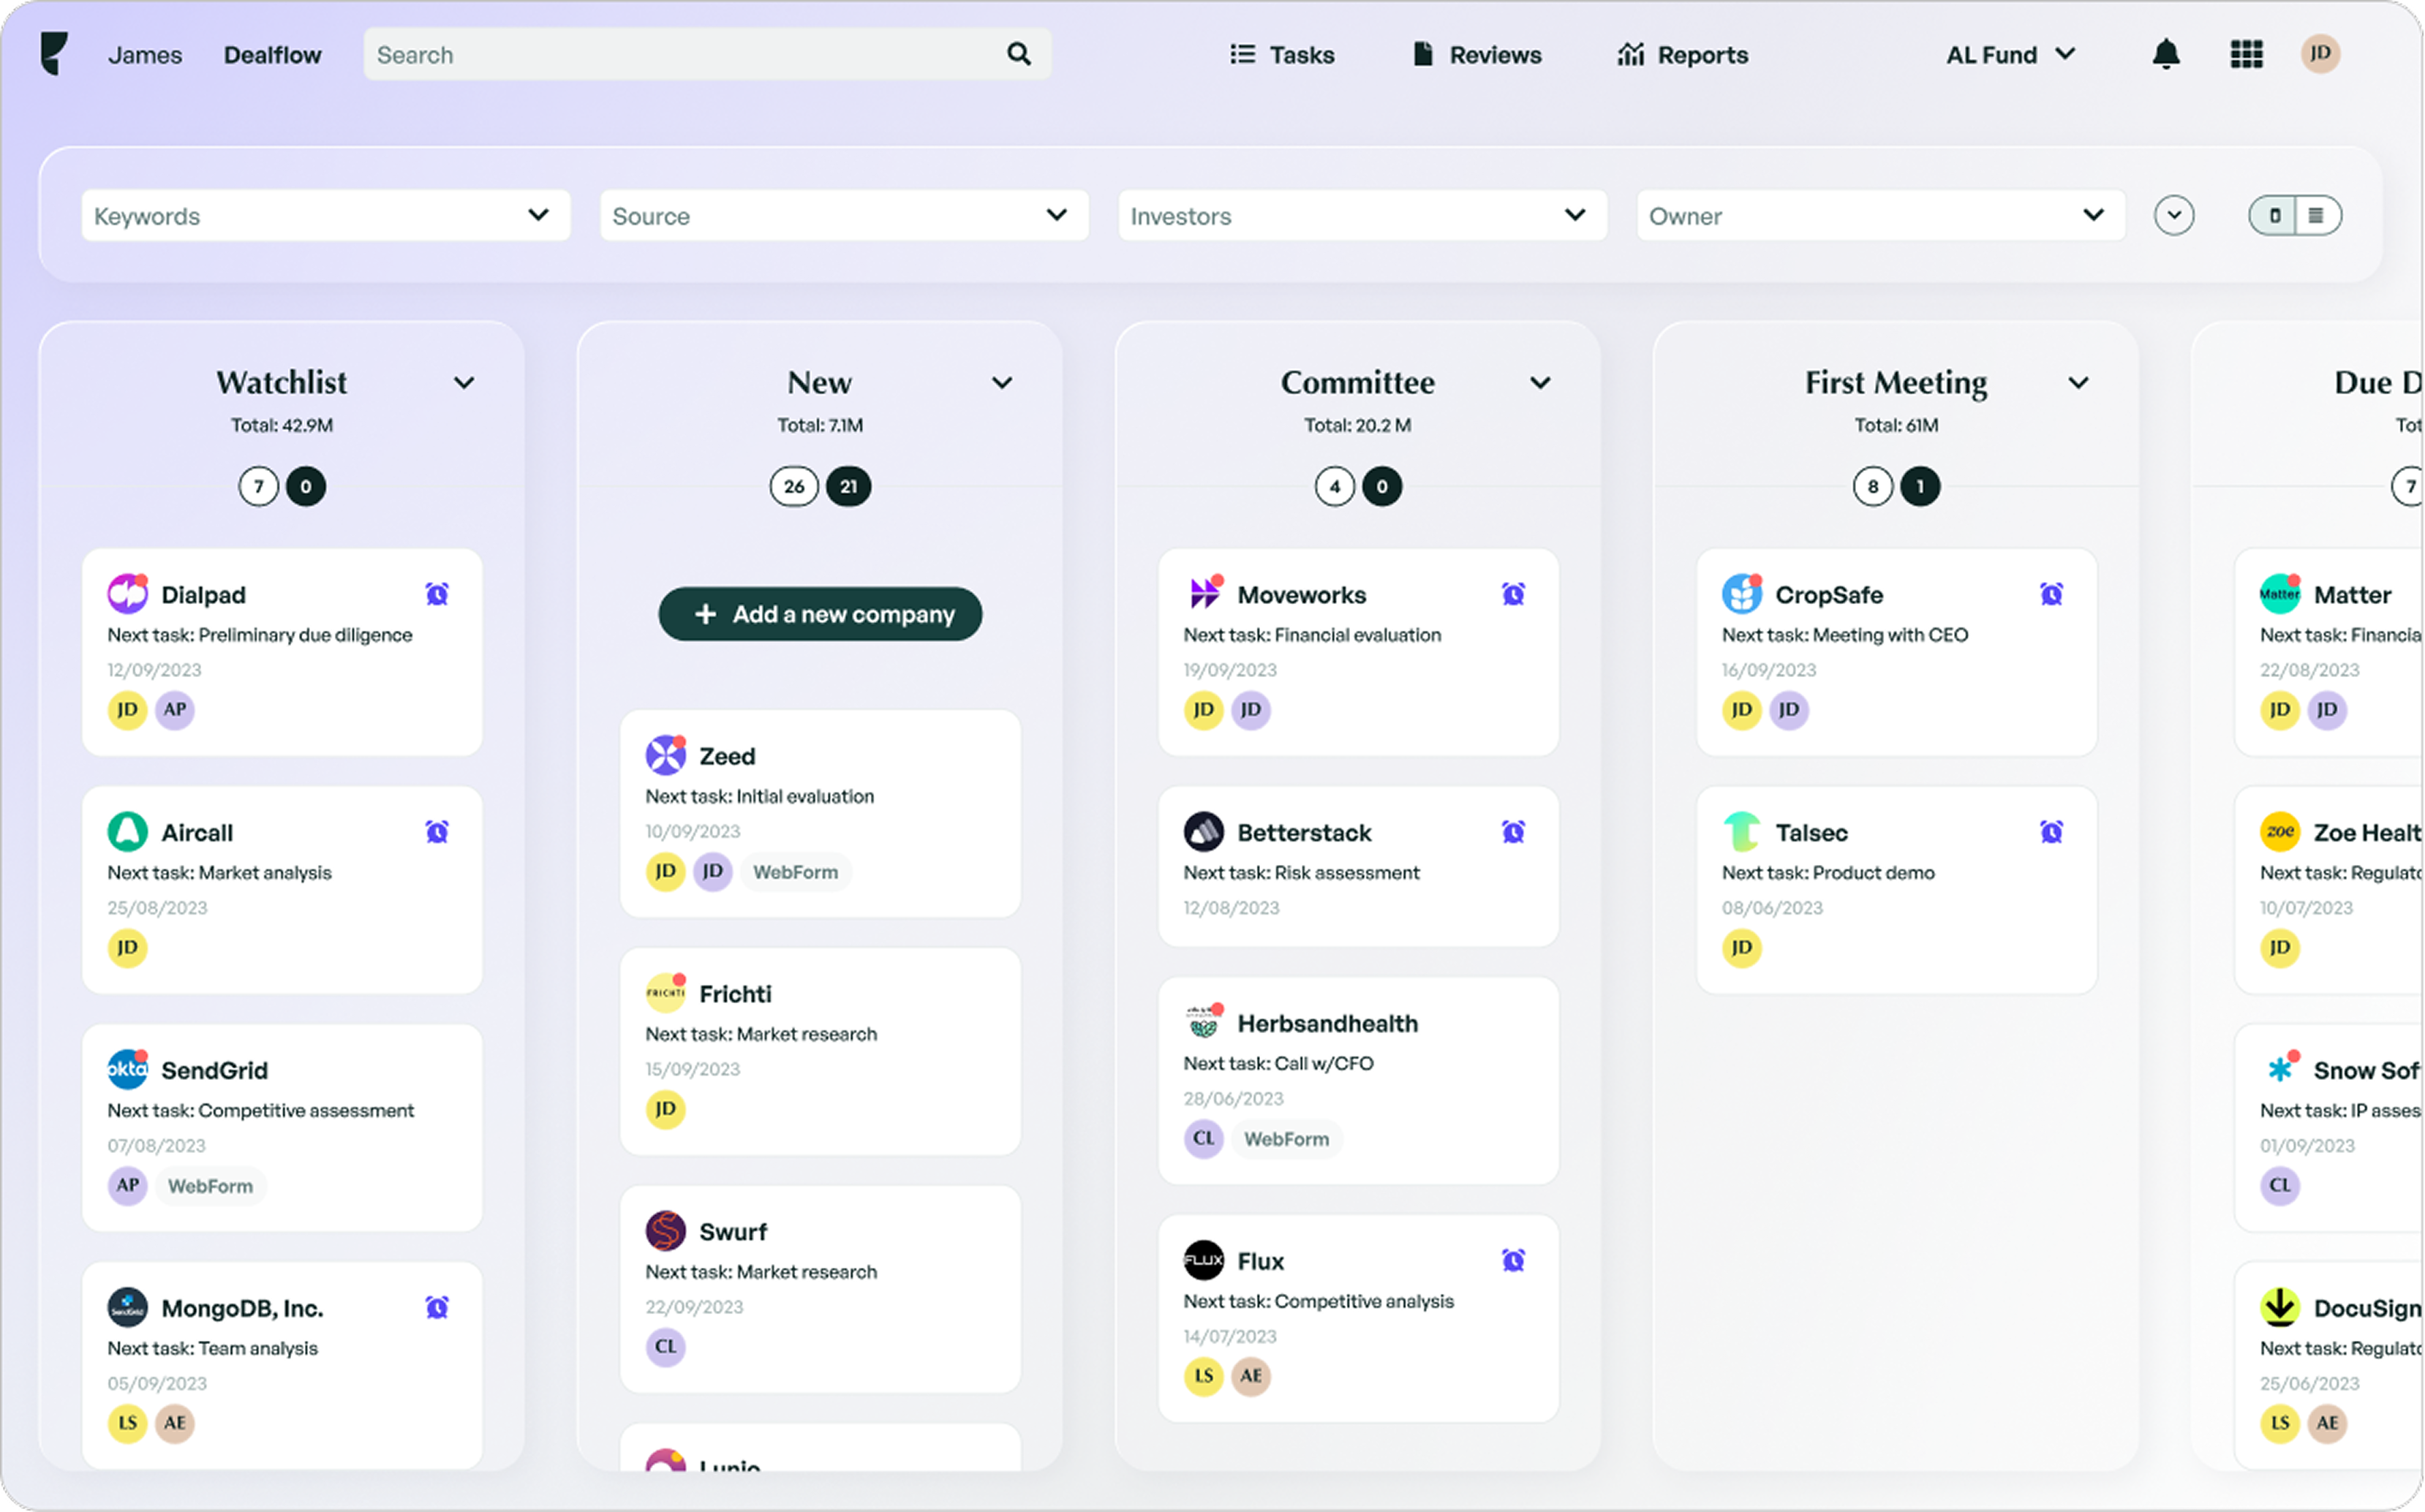Open the JD profile avatar menu
The image size is (2425, 1512).
coord(2321,54)
